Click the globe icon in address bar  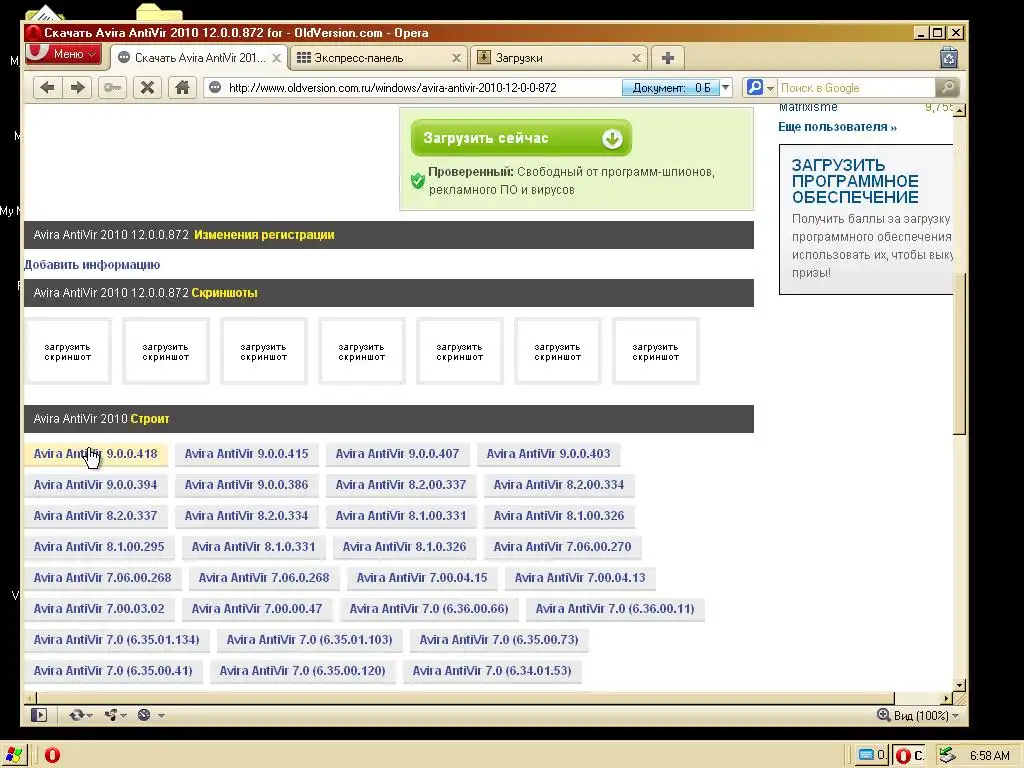215,88
